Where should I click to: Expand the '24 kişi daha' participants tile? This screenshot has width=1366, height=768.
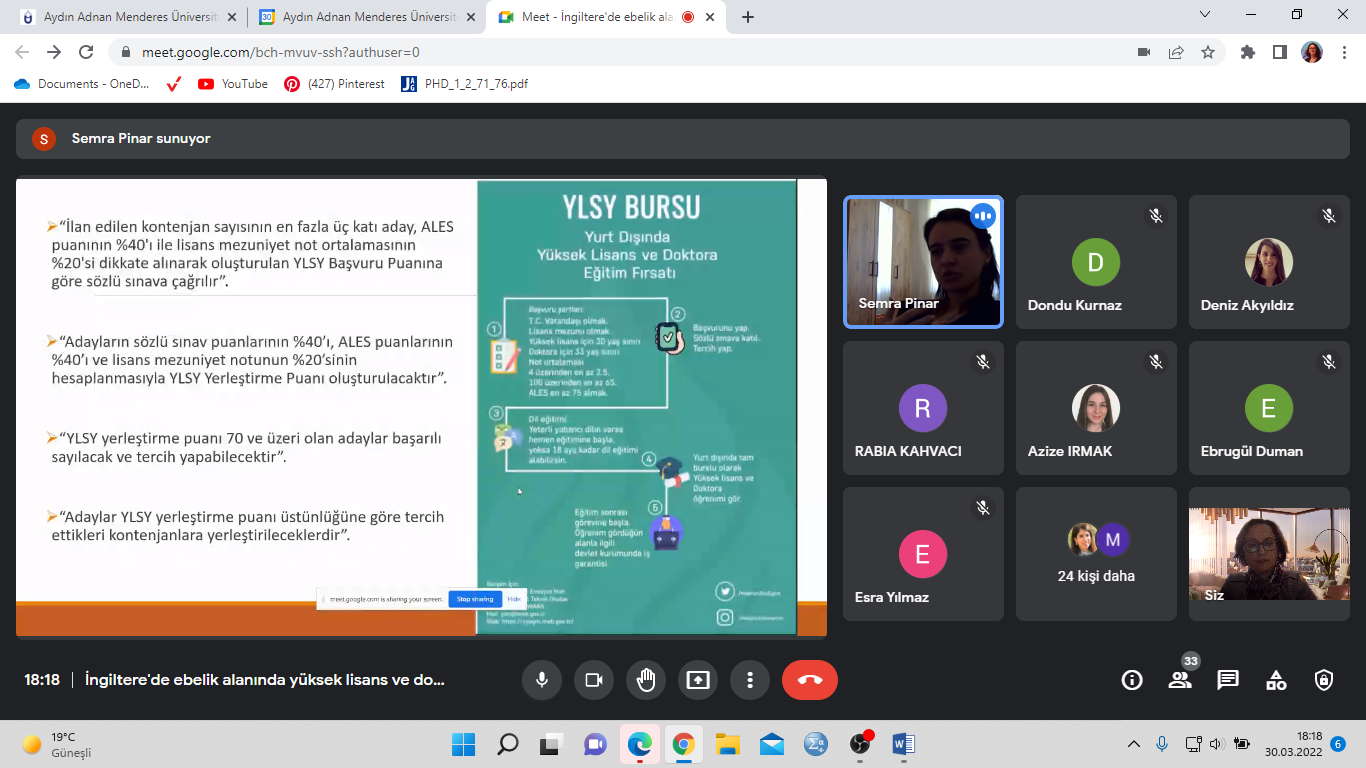coord(1096,554)
